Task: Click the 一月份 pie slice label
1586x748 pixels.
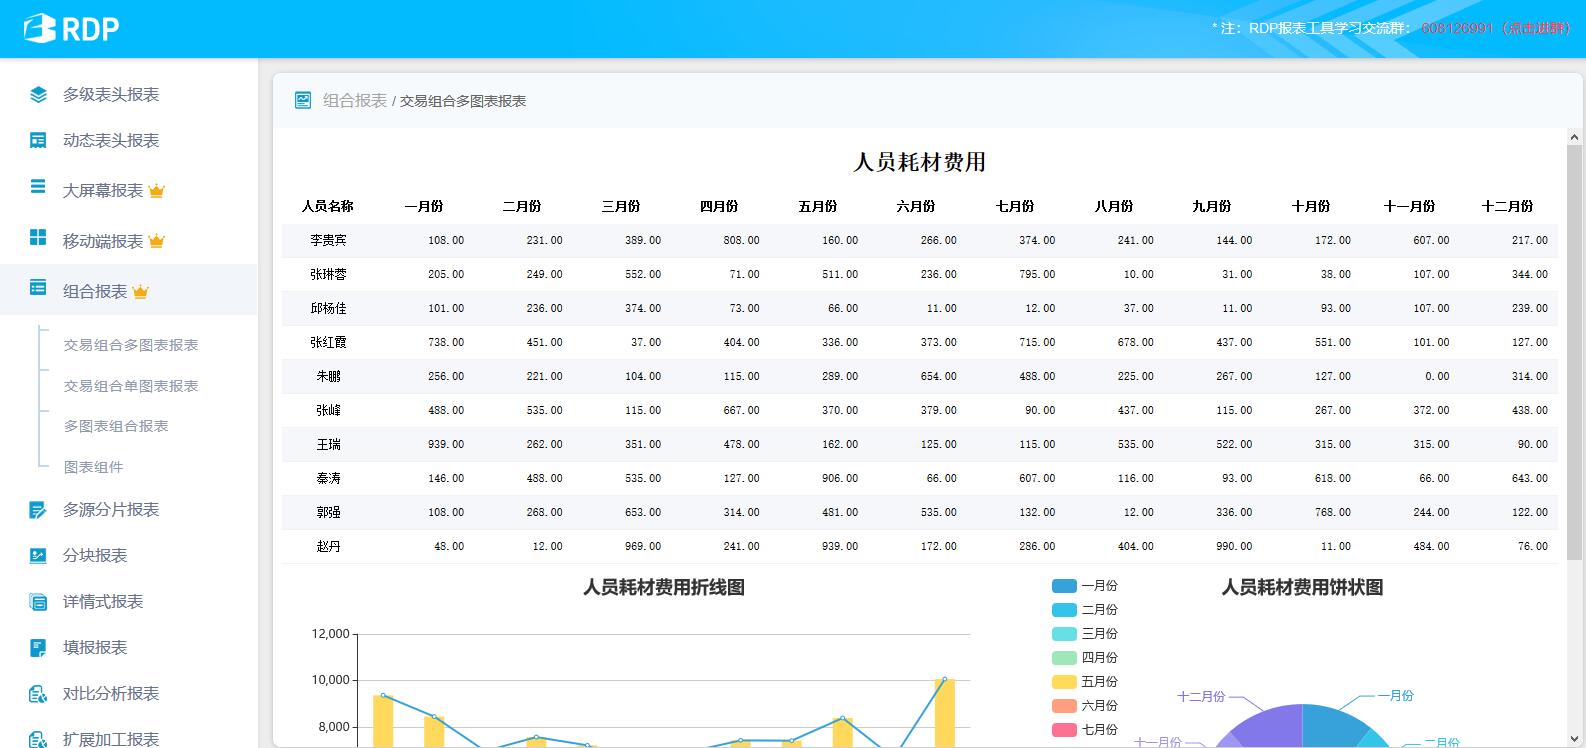Action: tap(1395, 696)
